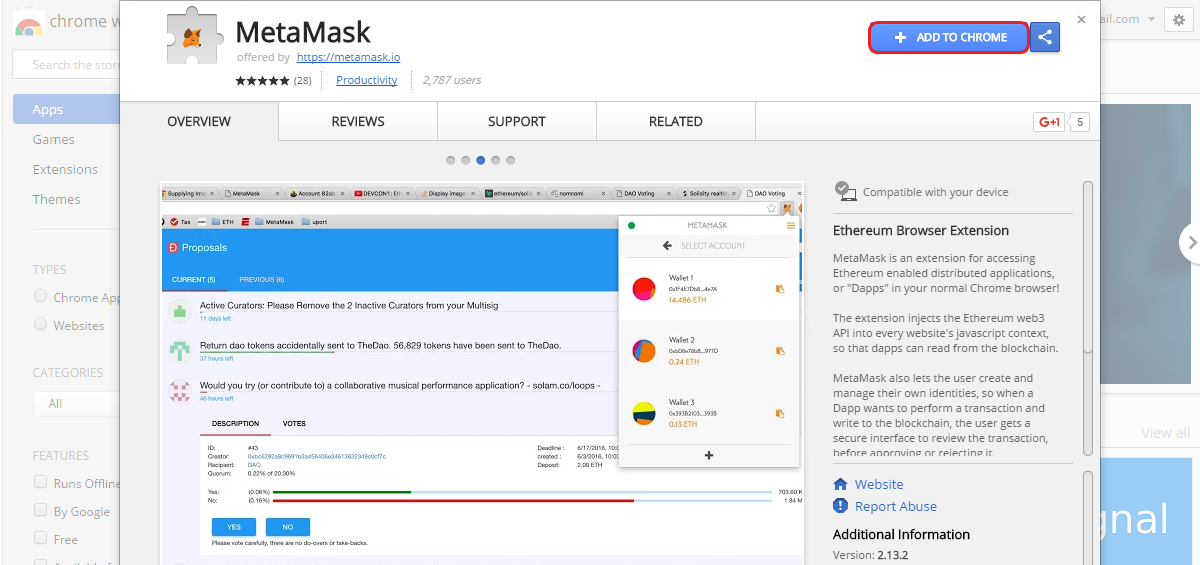The height and width of the screenshot is (565, 1200).
Task: Click the Version: 2.13.2 text
Action: [x=871, y=555]
